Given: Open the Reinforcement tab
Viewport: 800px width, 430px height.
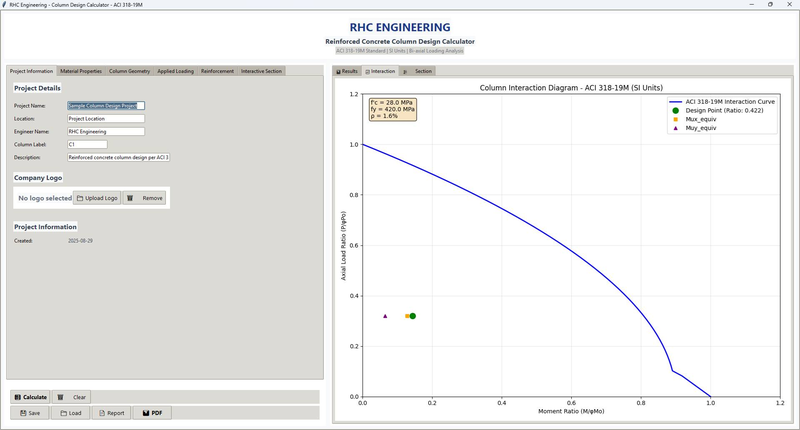Looking at the screenshot, I should (x=217, y=71).
